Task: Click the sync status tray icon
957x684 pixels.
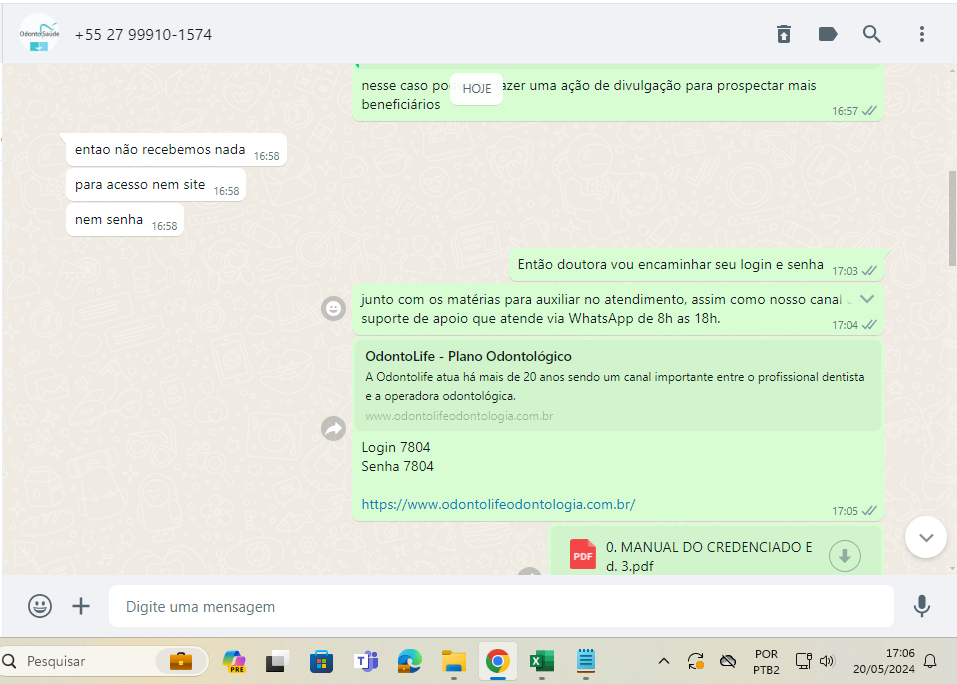Action: tap(696, 661)
